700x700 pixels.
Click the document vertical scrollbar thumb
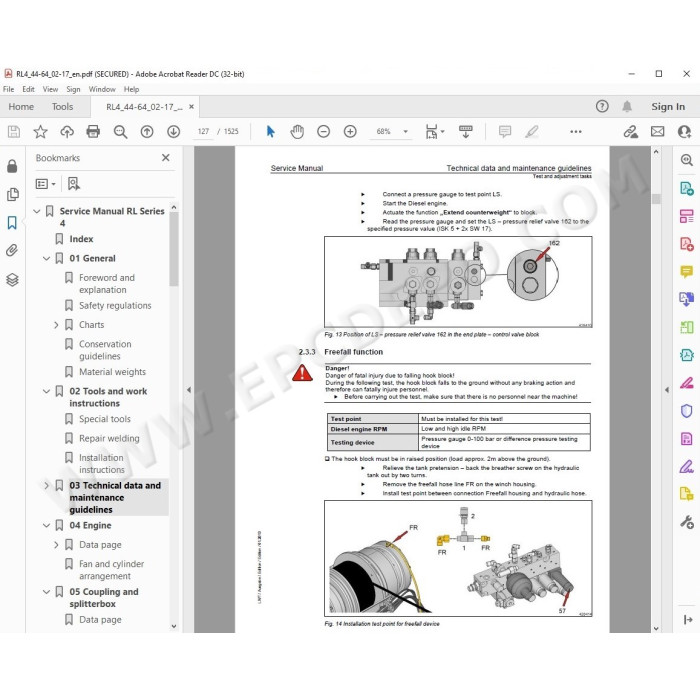(656, 199)
